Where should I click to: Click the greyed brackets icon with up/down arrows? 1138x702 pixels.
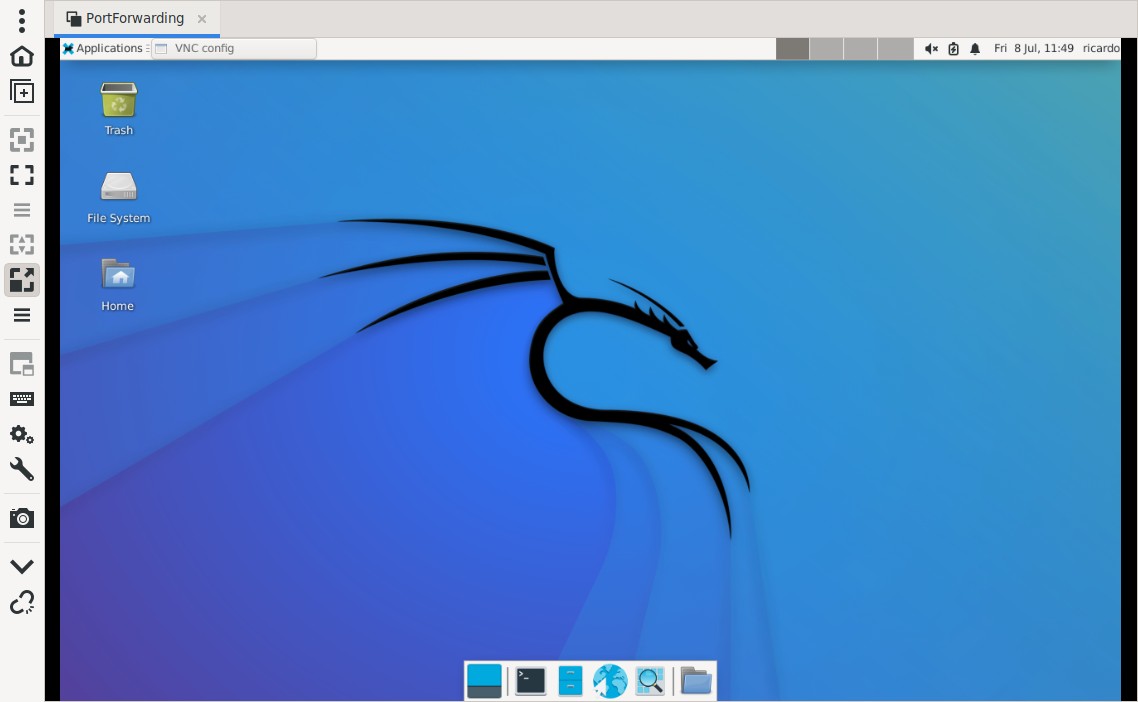tap(22, 245)
